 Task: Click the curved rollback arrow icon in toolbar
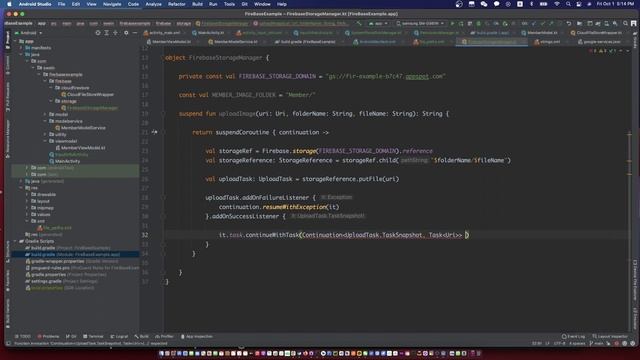pos(569,24)
